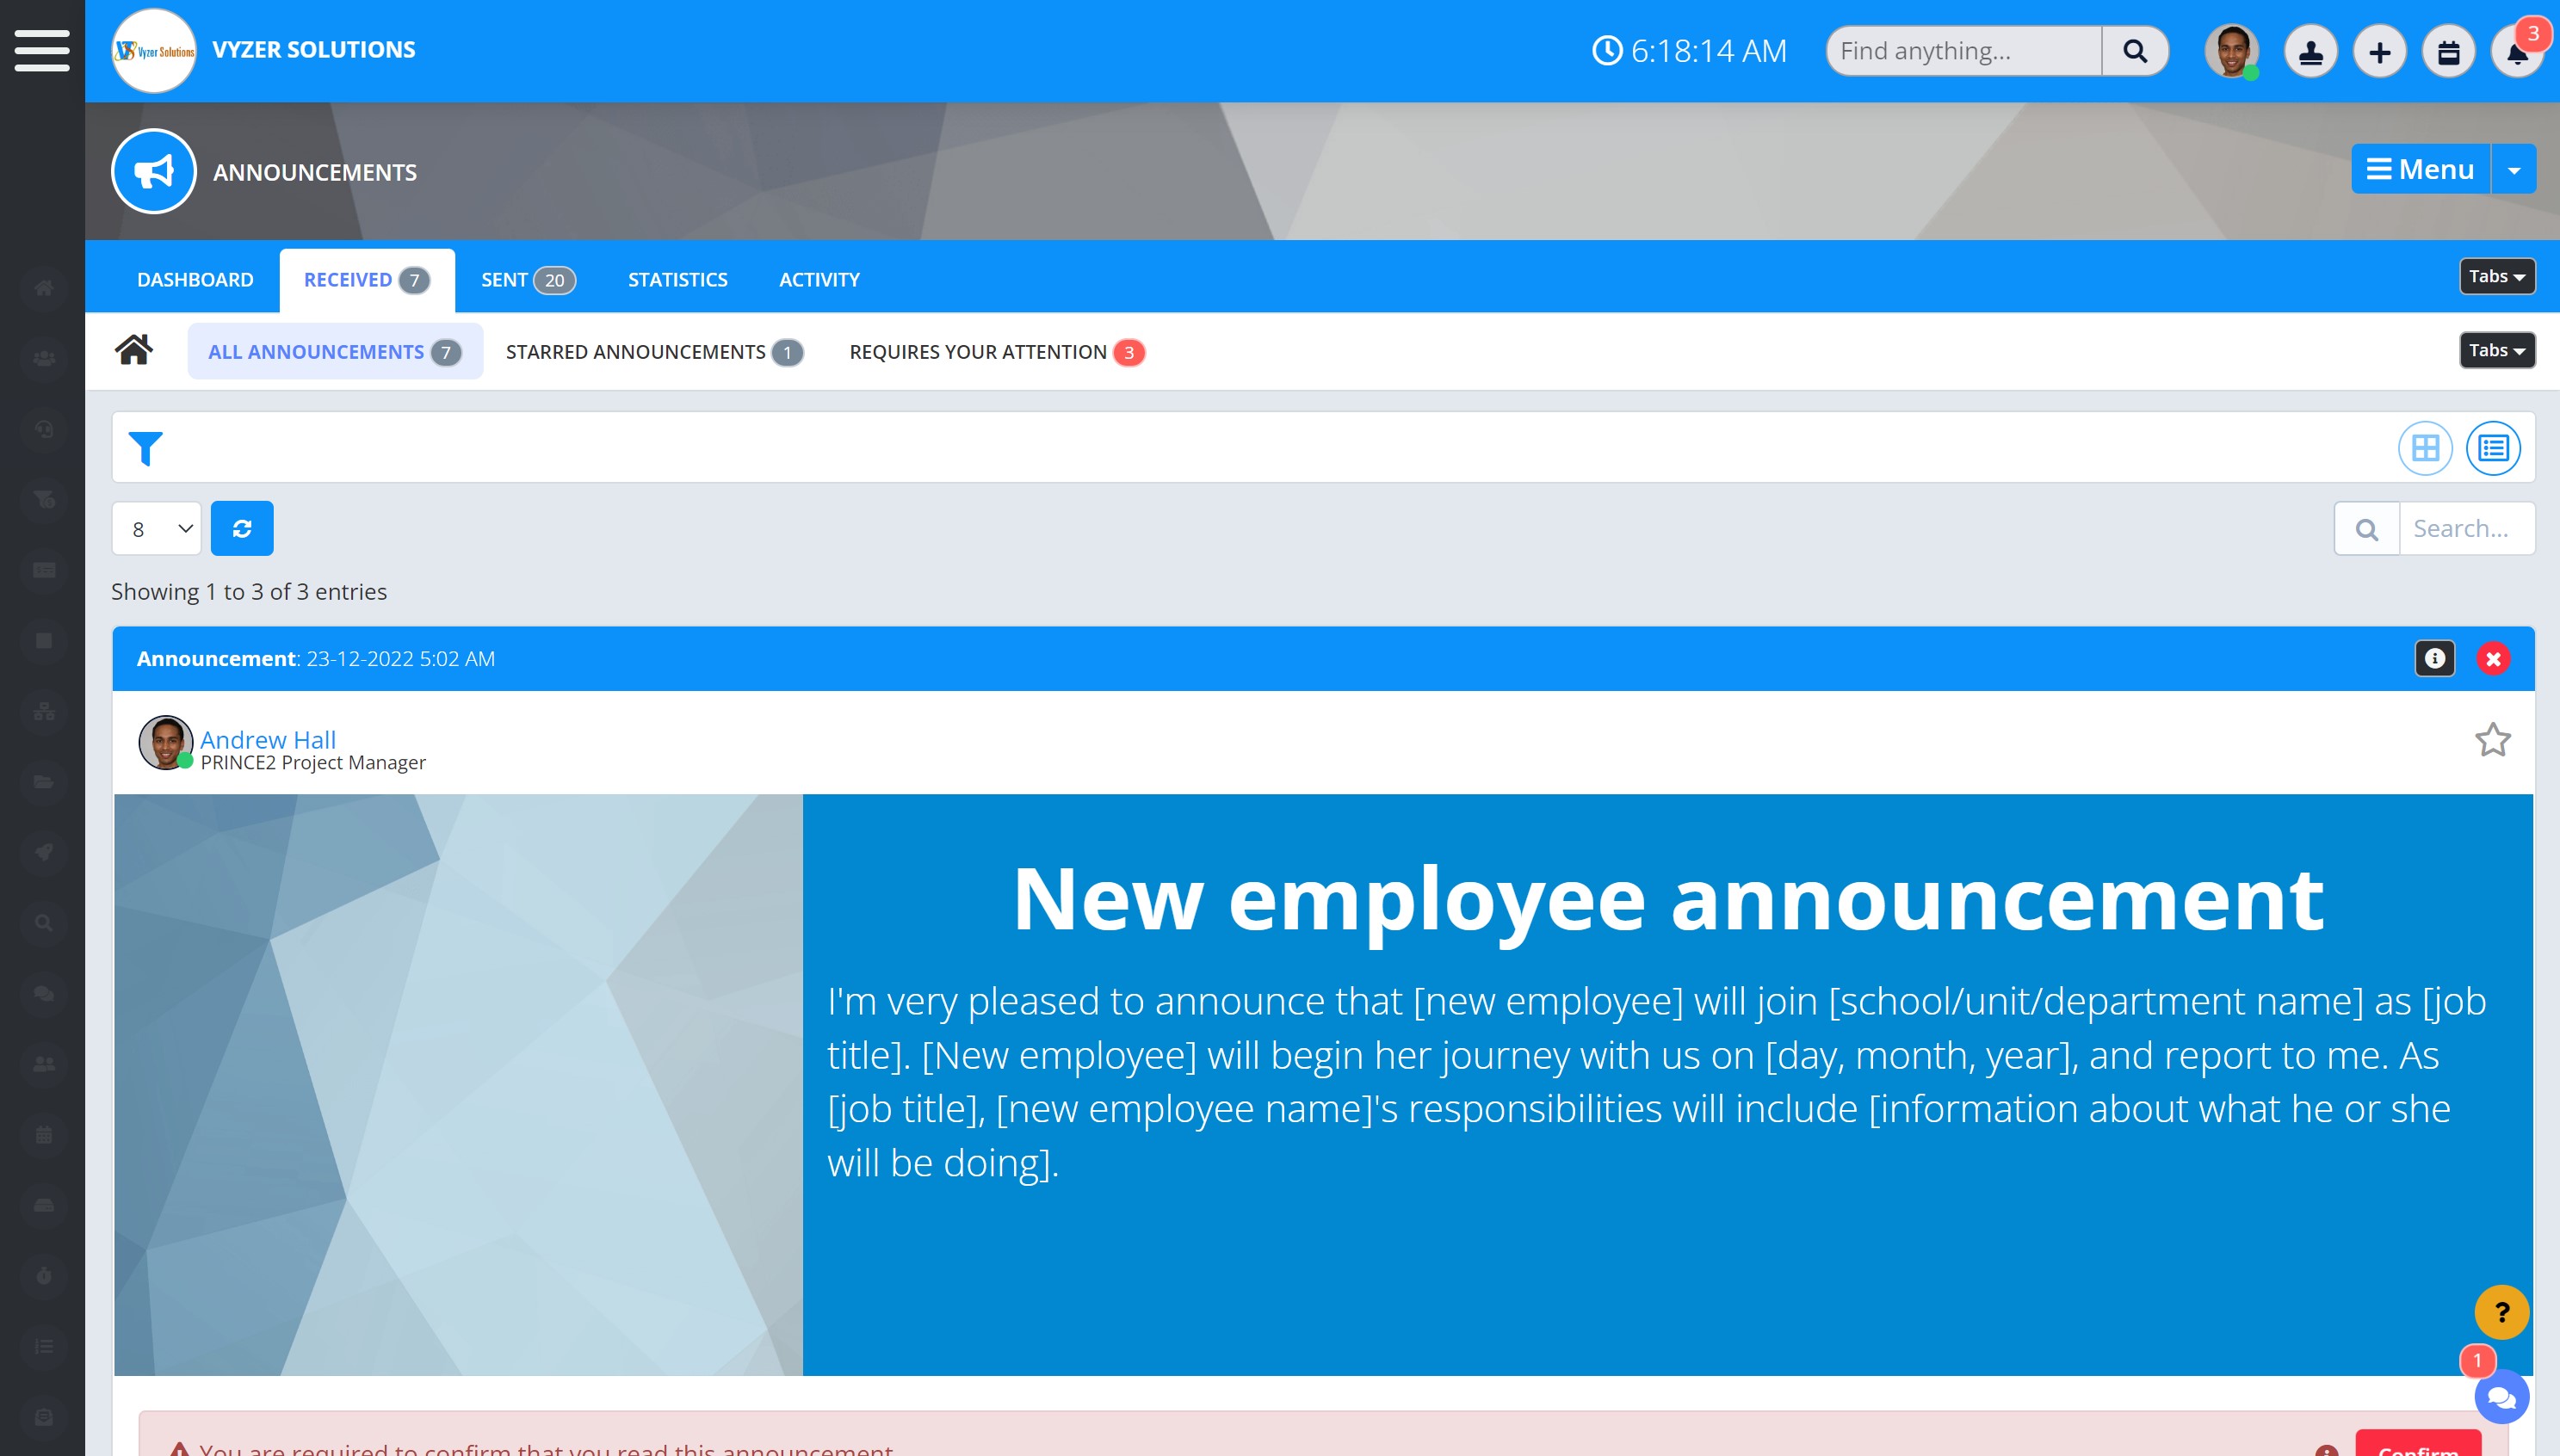
Task: Click the blue Menu button
Action: 2420,170
